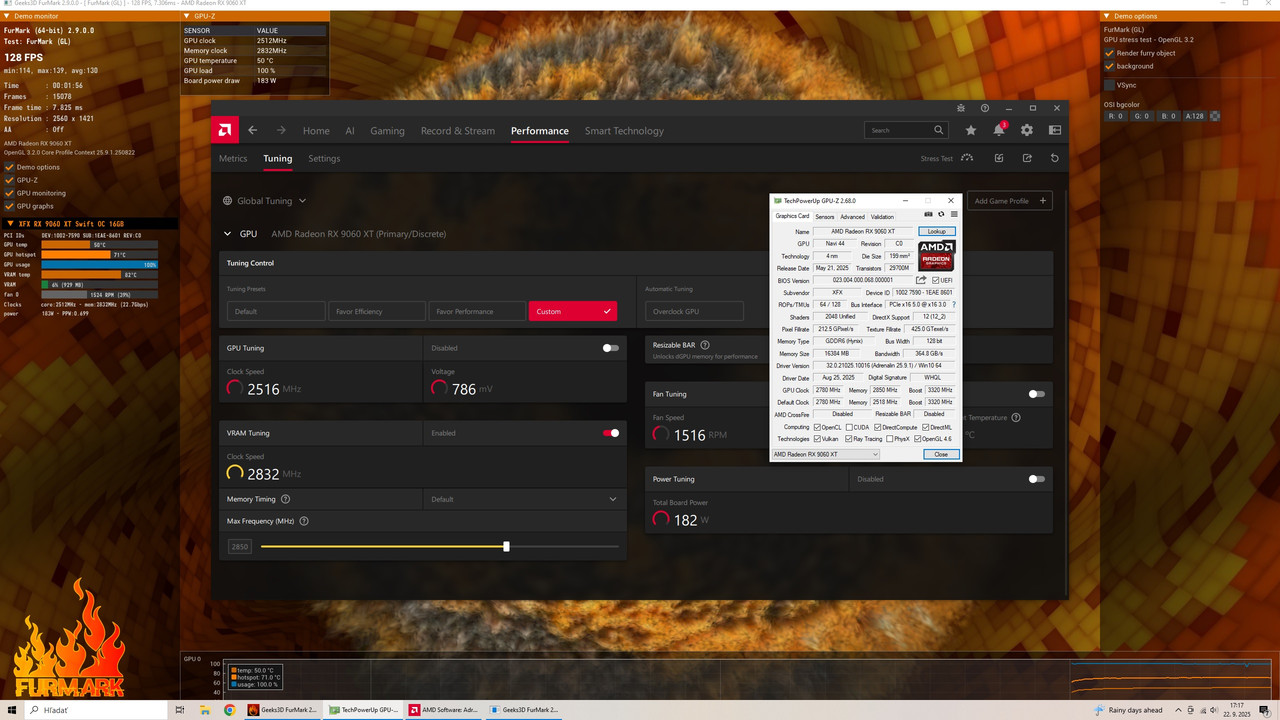The image size is (1280, 720).
Task: Click the Close button in GPU-Z
Action: [941, 454]
